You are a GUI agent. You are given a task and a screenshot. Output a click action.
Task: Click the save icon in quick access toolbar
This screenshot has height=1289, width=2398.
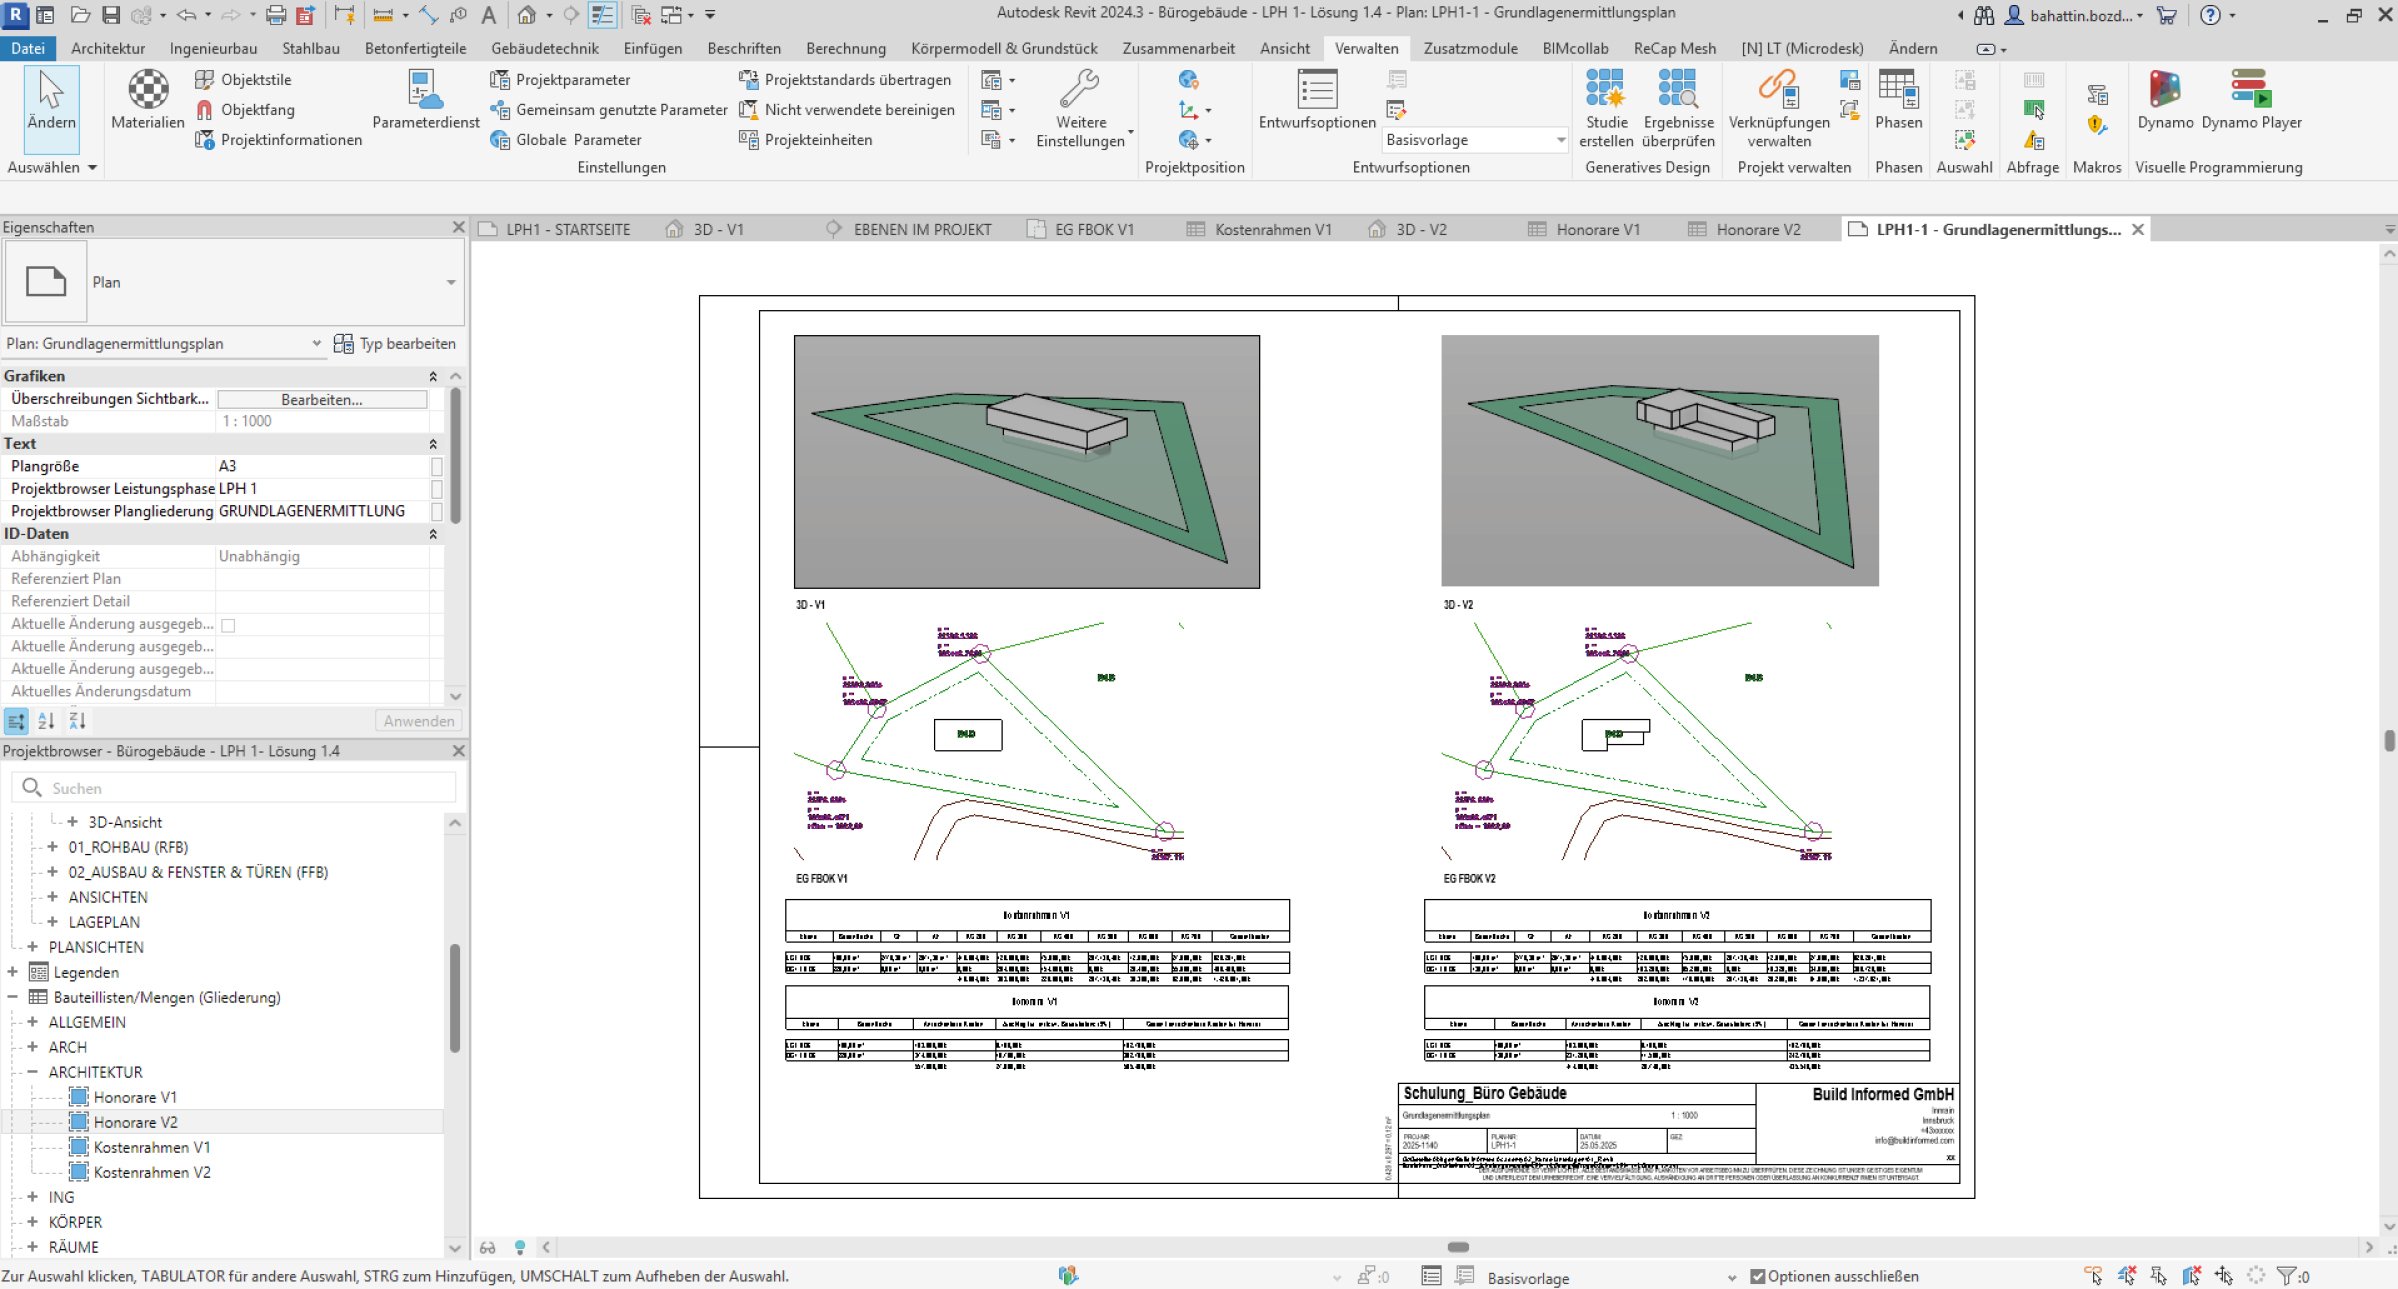[111, 15]
